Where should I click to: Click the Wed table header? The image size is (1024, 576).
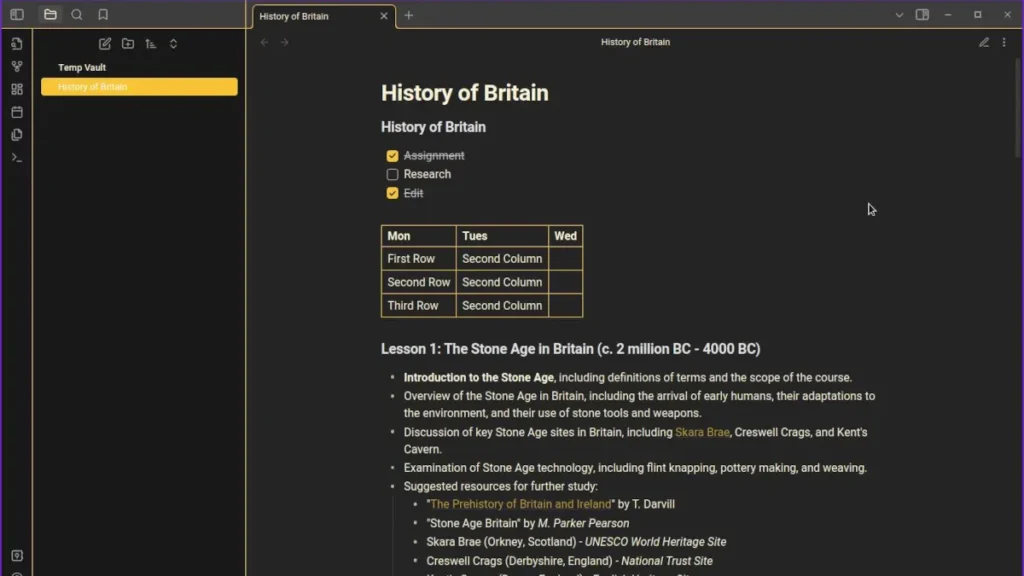566,236
